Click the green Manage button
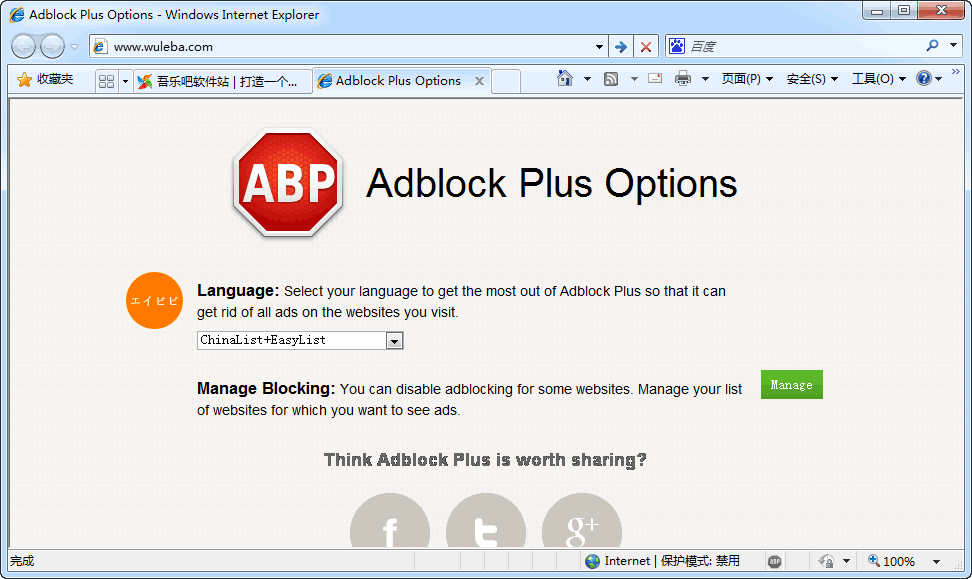This screenshot has width=972, height=579. 792,384
